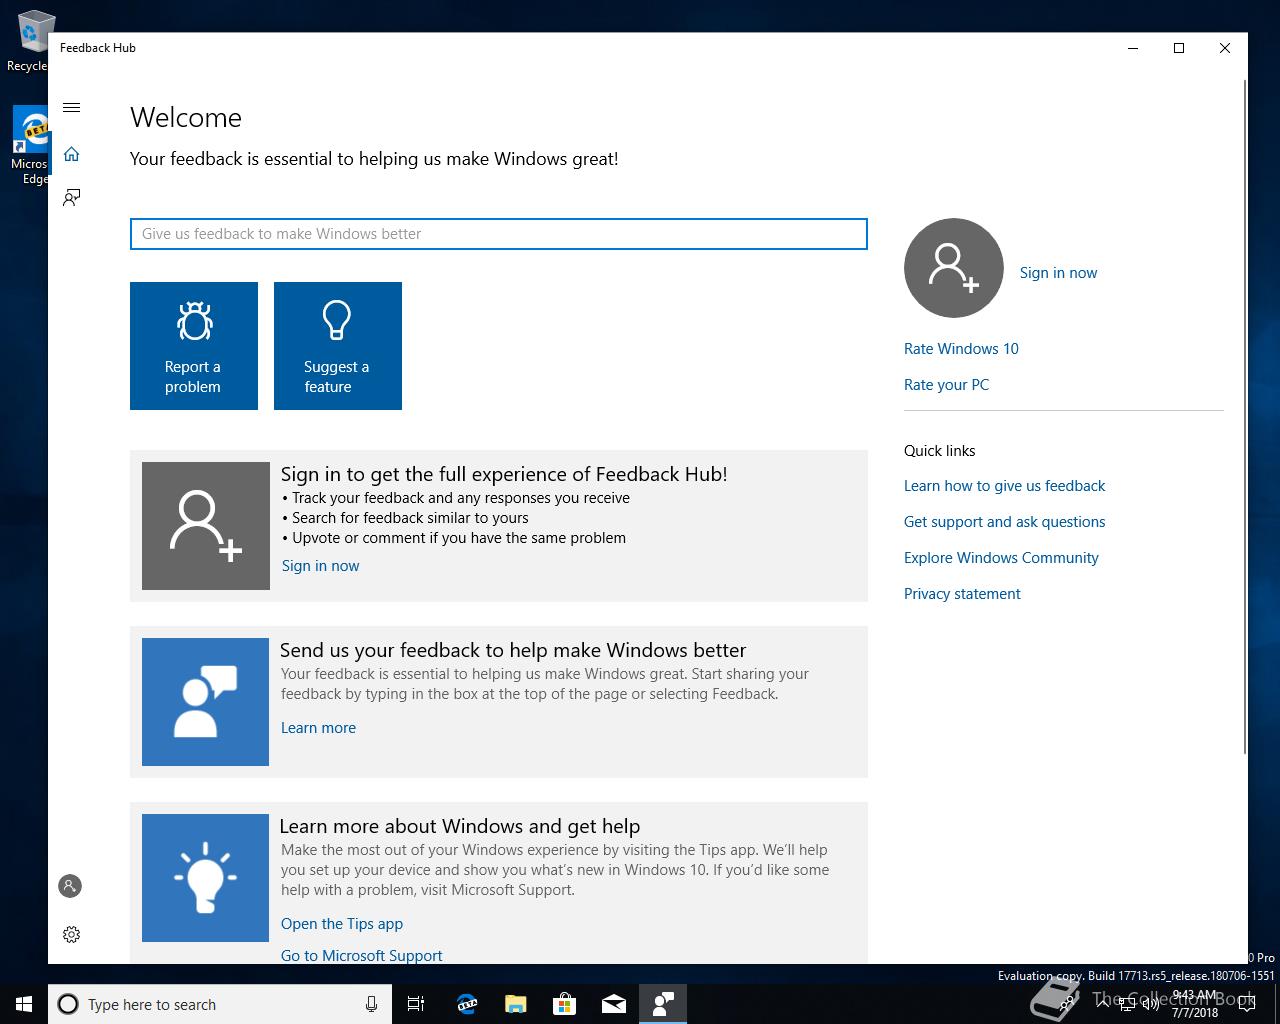
Task: Open Mail from the taskbar
Action: 613,1004
